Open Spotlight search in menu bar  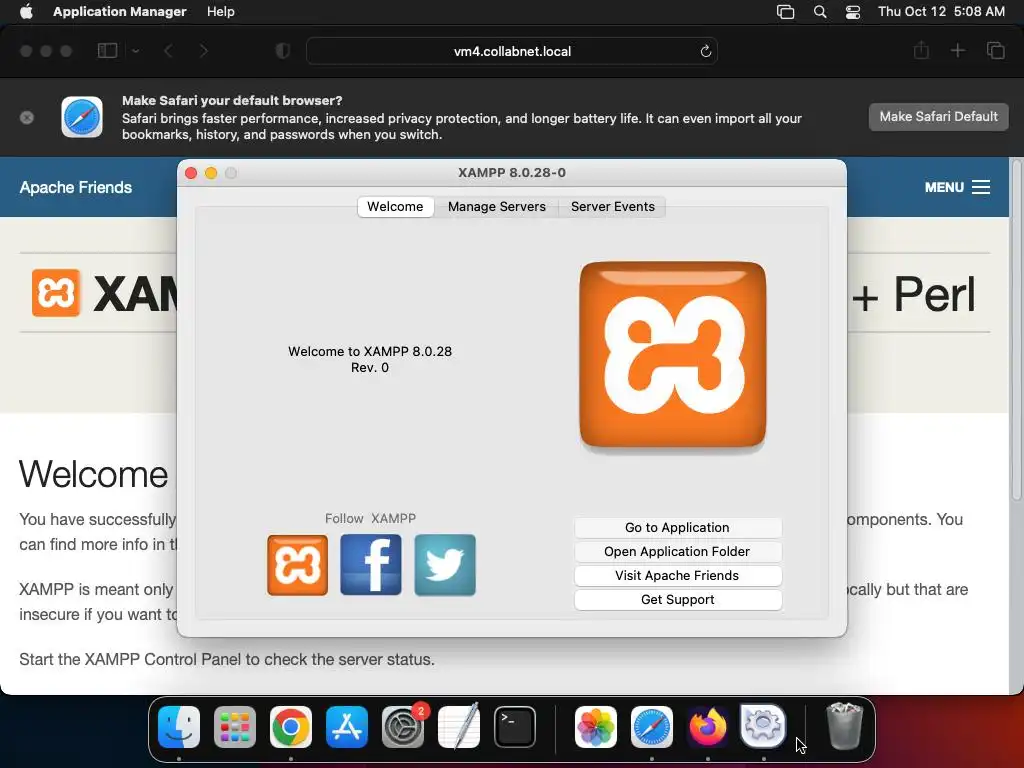(820, 12)
